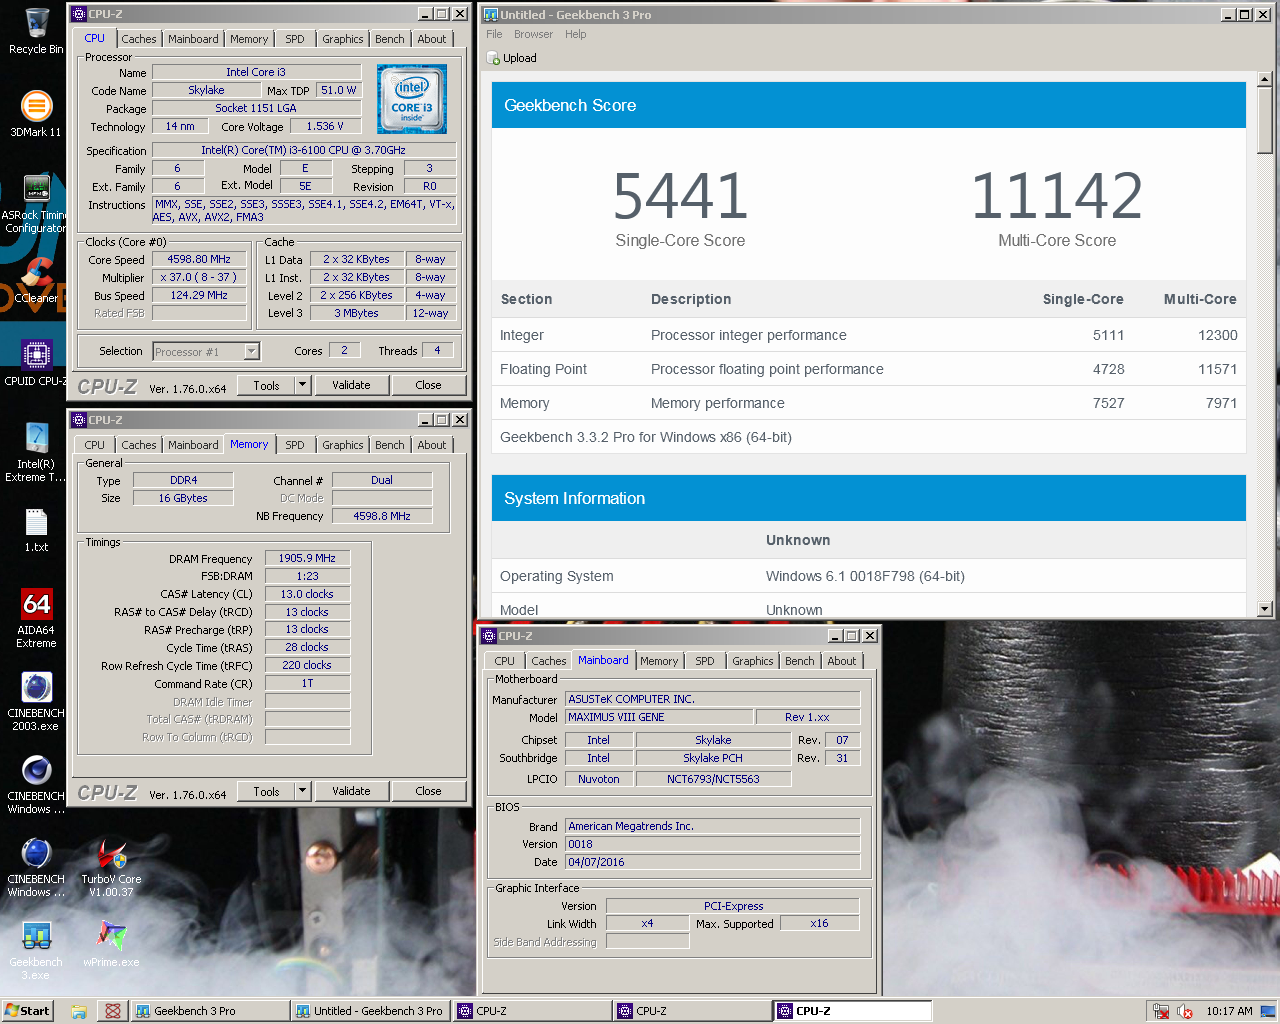Expand Tools dropdown arrow in CPU-Z Memory window
Viewport: 1280px width, 1024px height.
[x=302, y=791]
